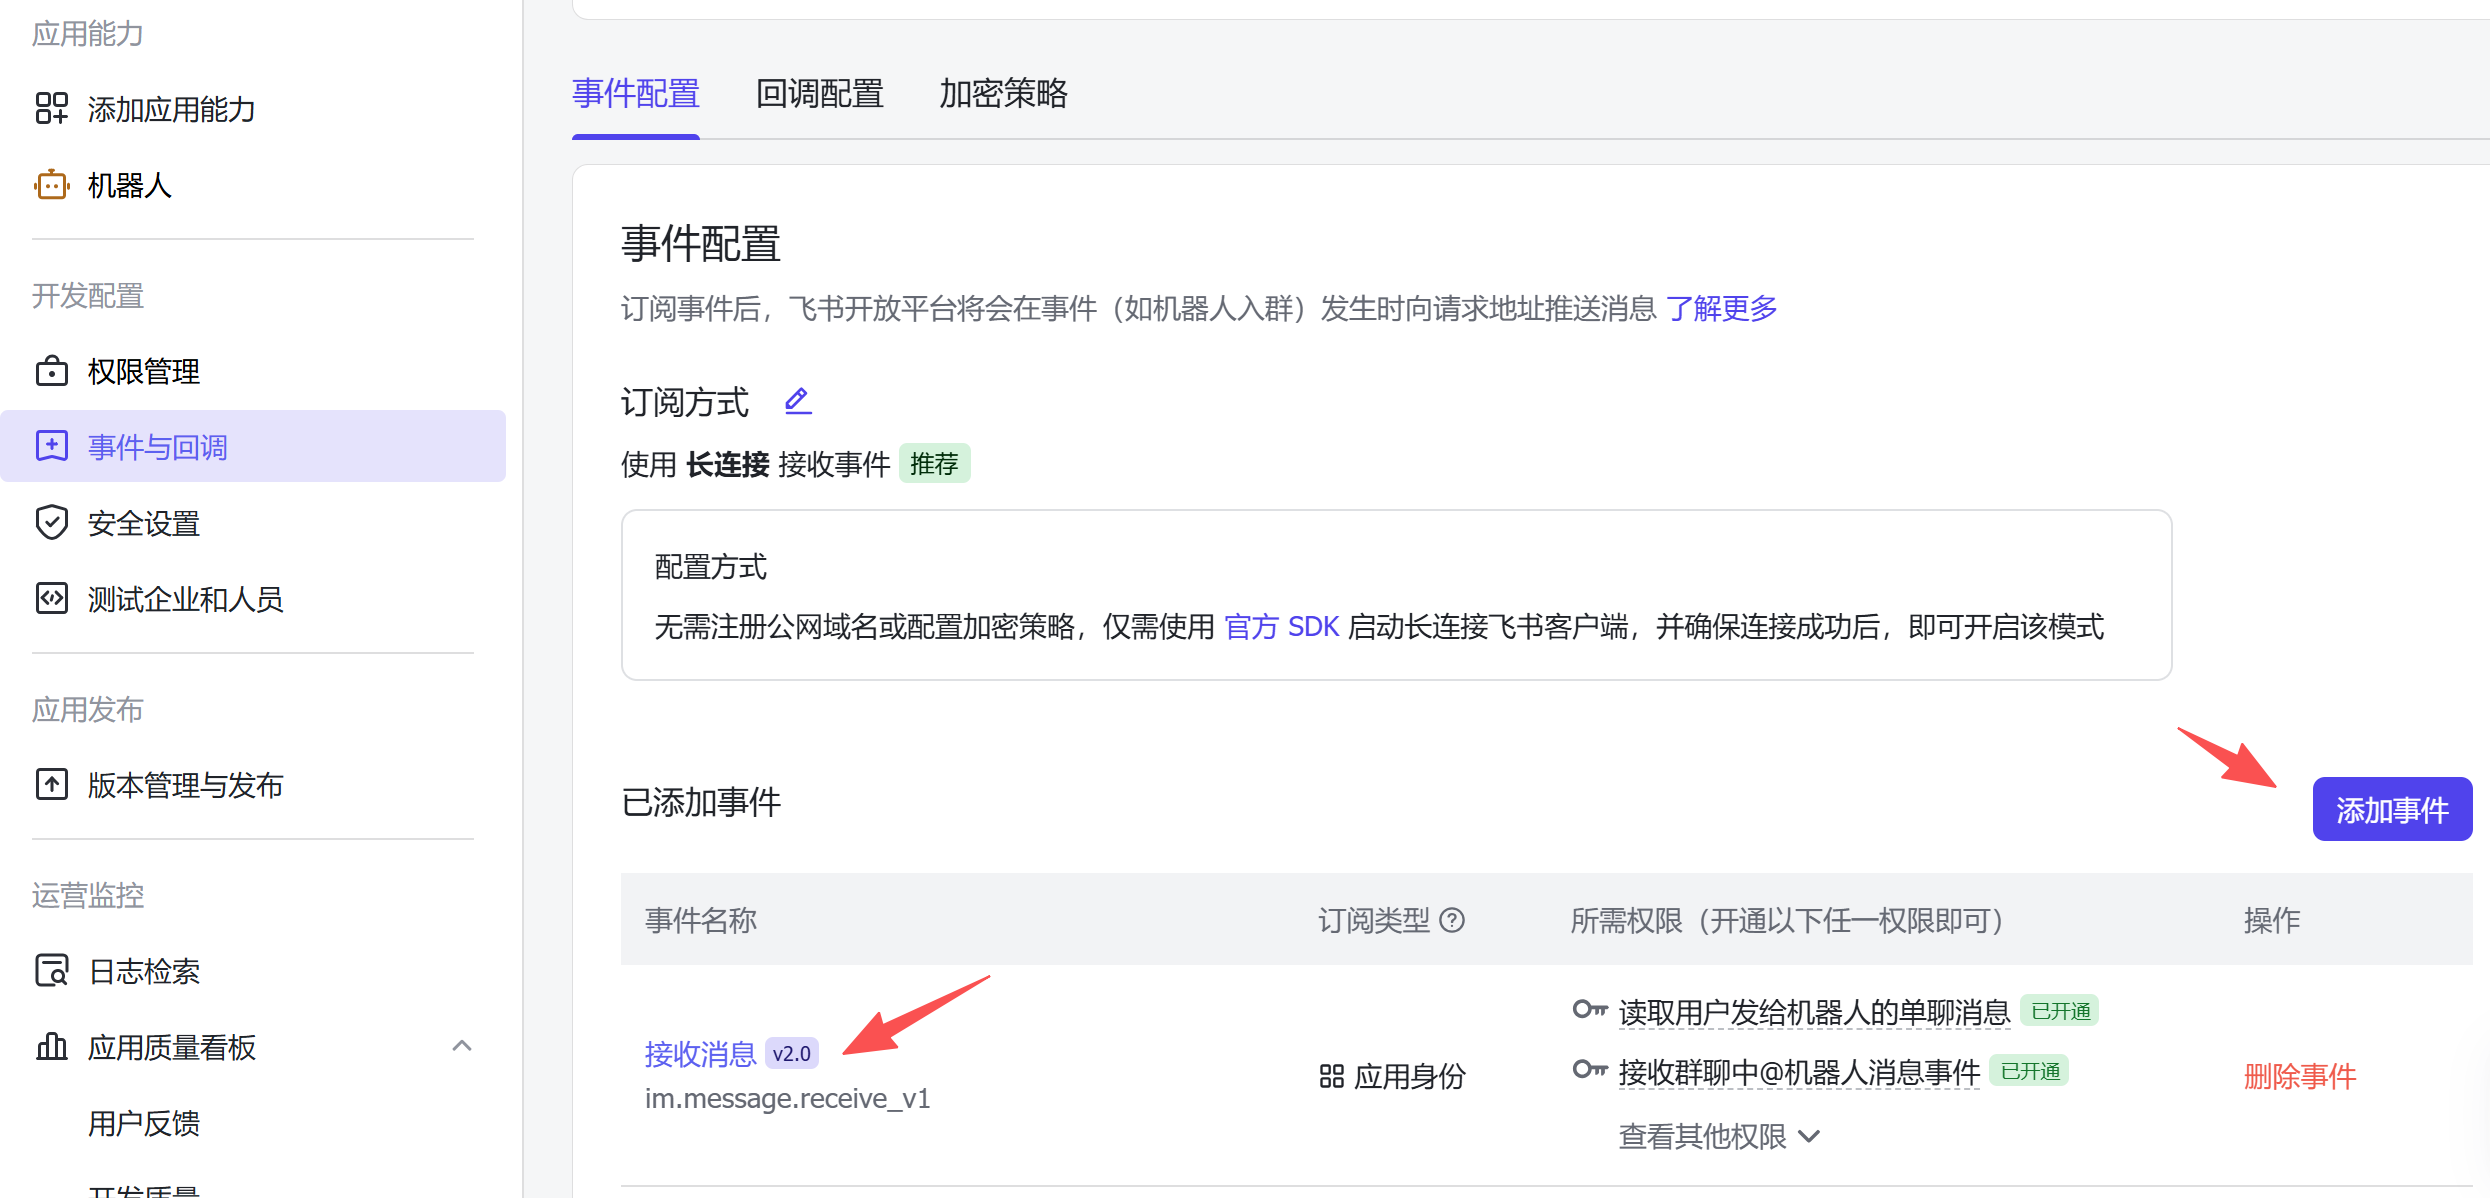Switch to the 回调配置 tab
This screenshot has height=1198, width=2490.
point(819,93)
